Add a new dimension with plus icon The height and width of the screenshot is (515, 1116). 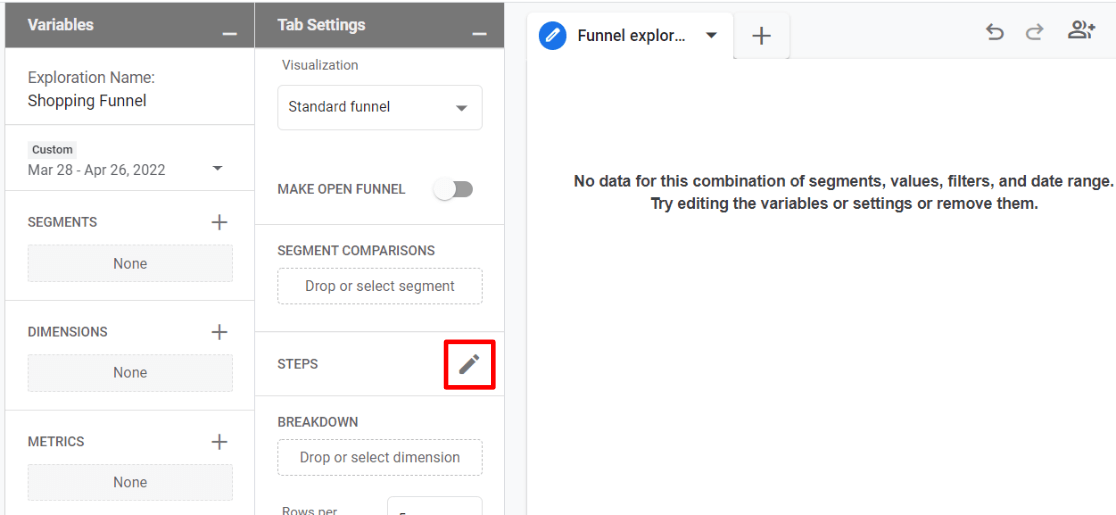pyautogui.click(x=220, y=332)
